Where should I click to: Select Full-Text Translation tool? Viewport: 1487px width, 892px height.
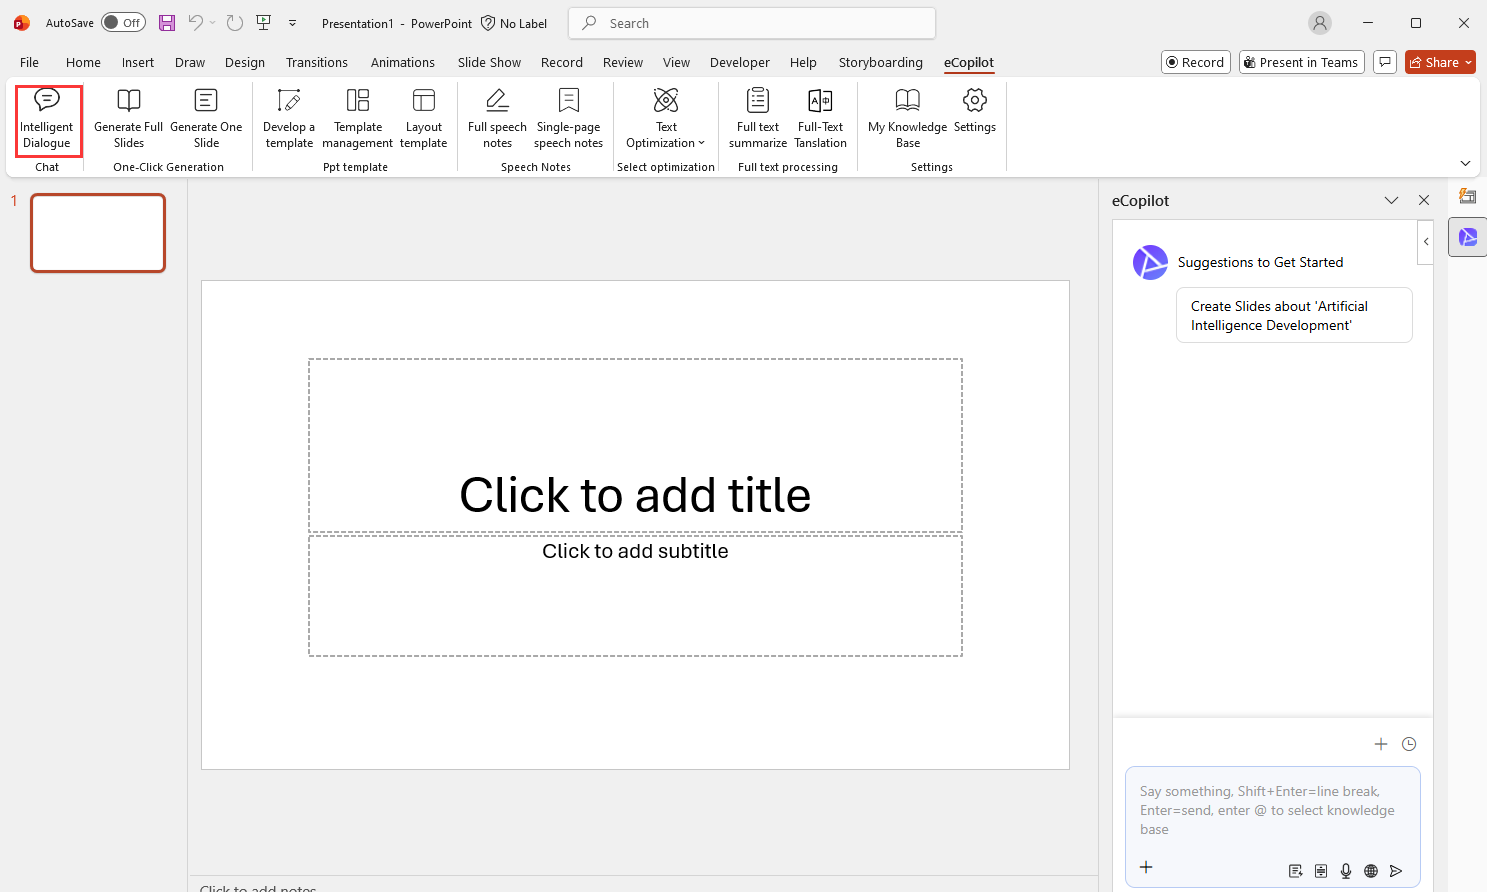820,119
